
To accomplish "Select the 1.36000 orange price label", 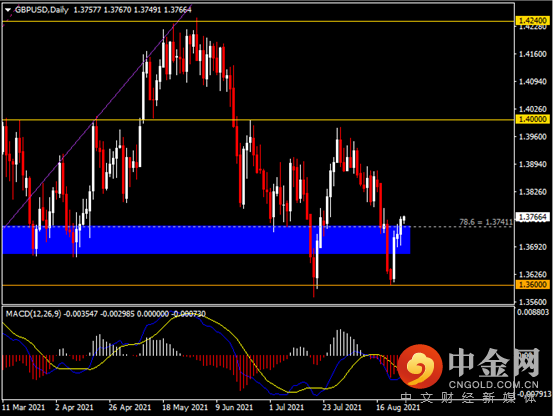I will pyautogui.click(x=533, y=285).
